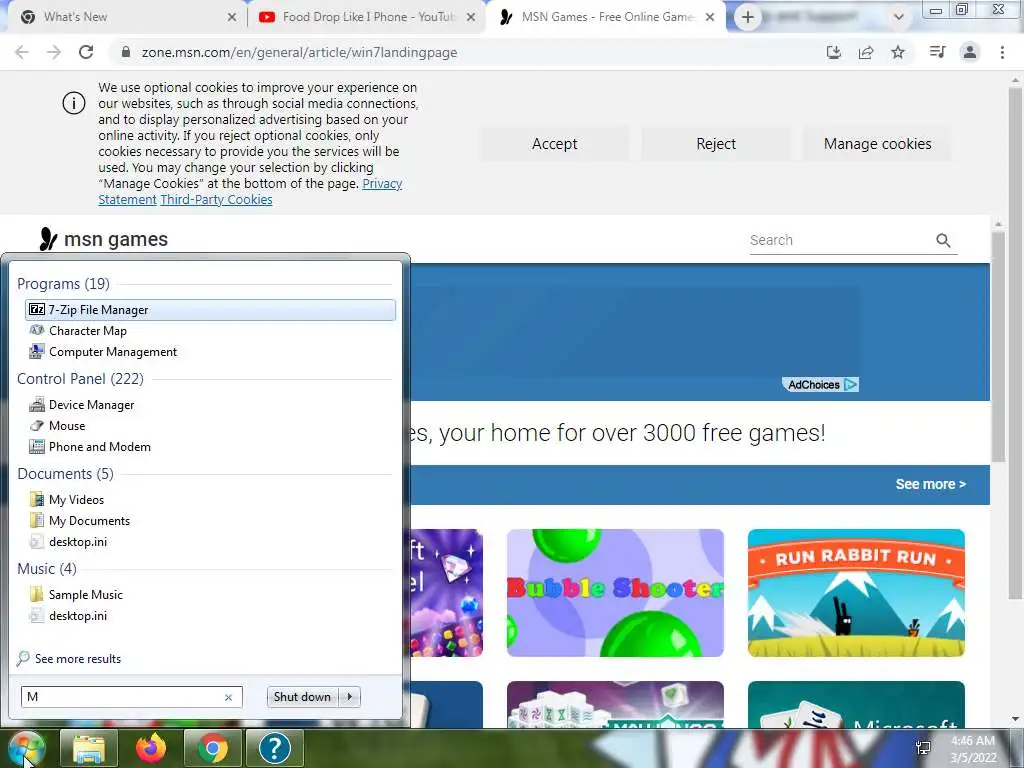1024x768 pixels.
Task: Open desktop.ini under Music
Action: coord(210,615)
